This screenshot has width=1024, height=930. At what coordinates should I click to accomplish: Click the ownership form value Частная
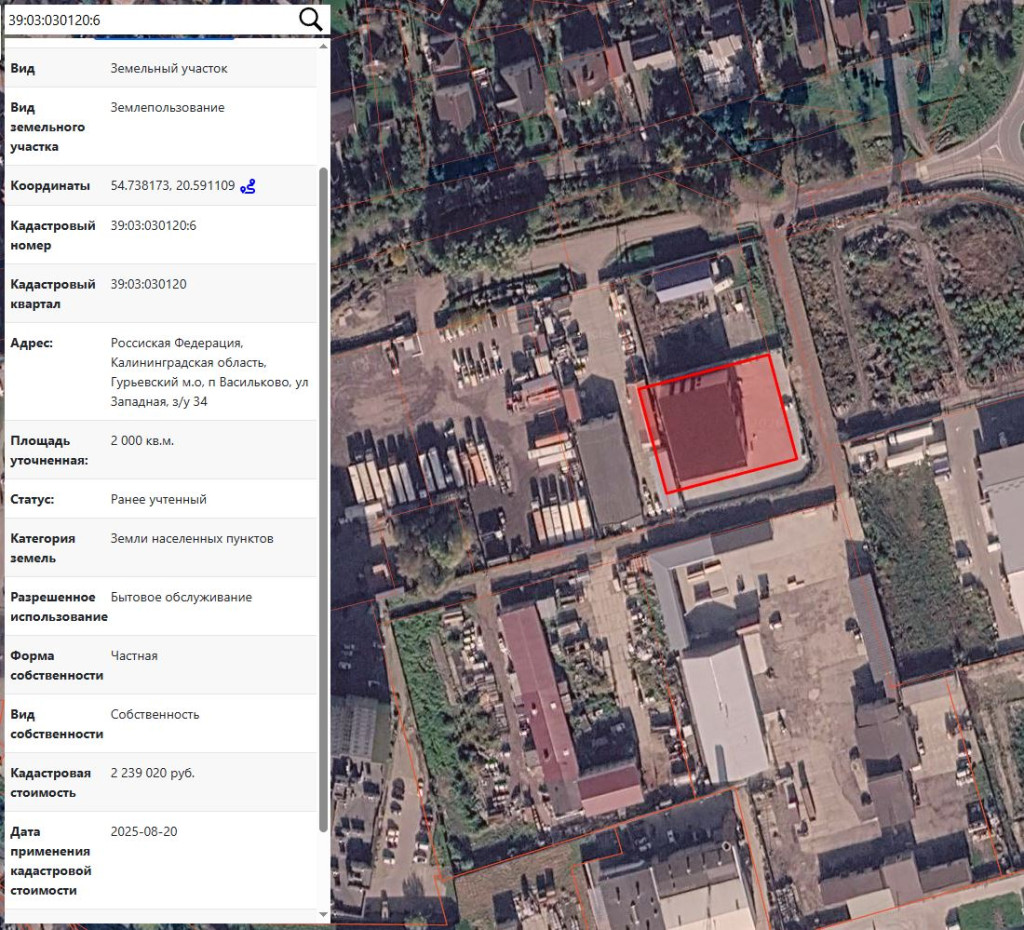pos(134,656)
